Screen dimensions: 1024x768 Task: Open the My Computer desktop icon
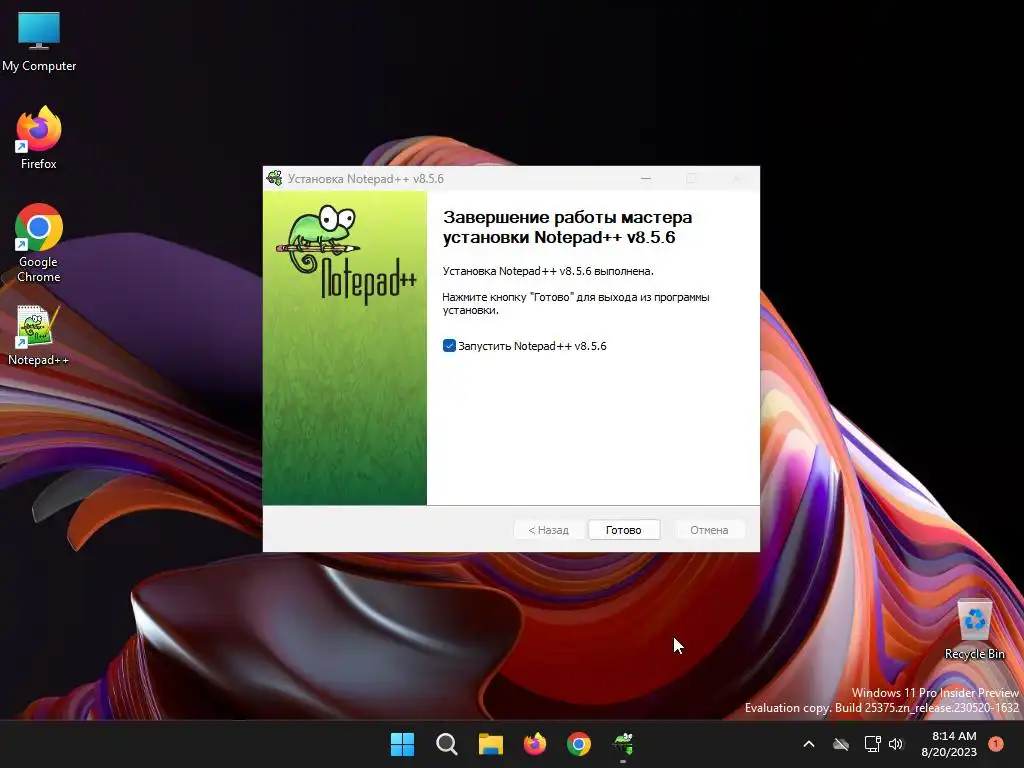tap(39, 41)
